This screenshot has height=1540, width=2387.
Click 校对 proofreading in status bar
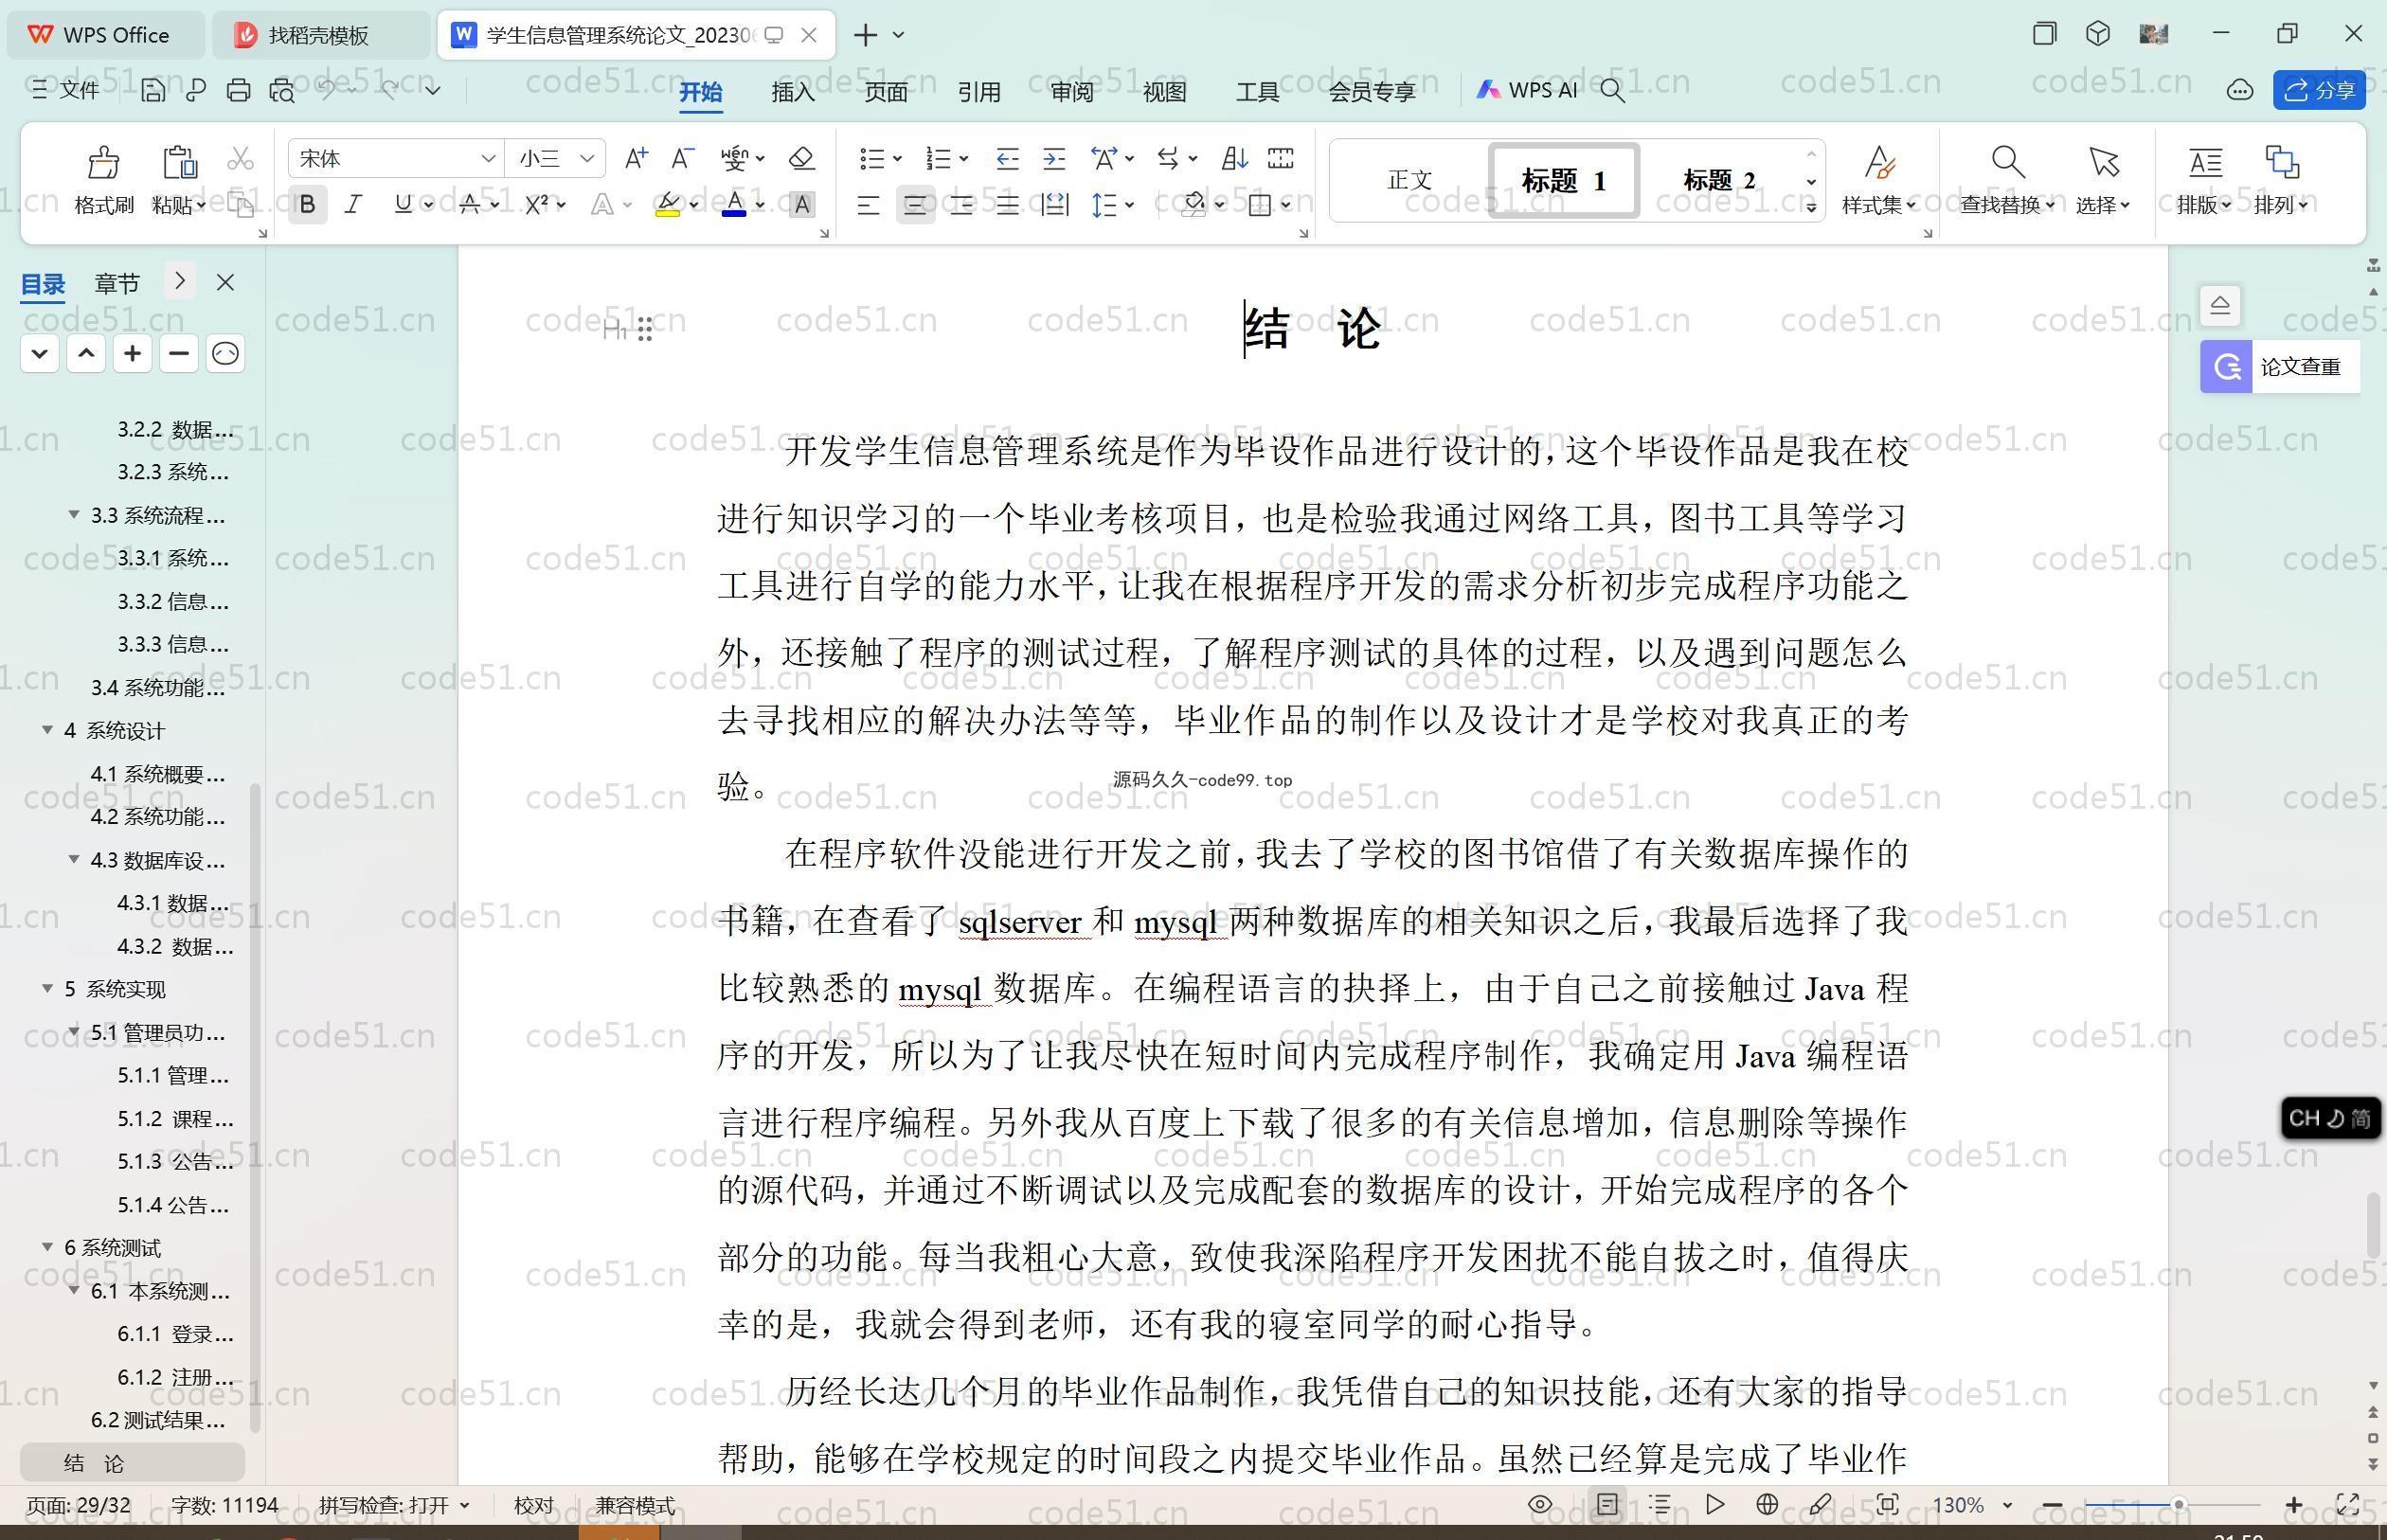(533, 1505)
